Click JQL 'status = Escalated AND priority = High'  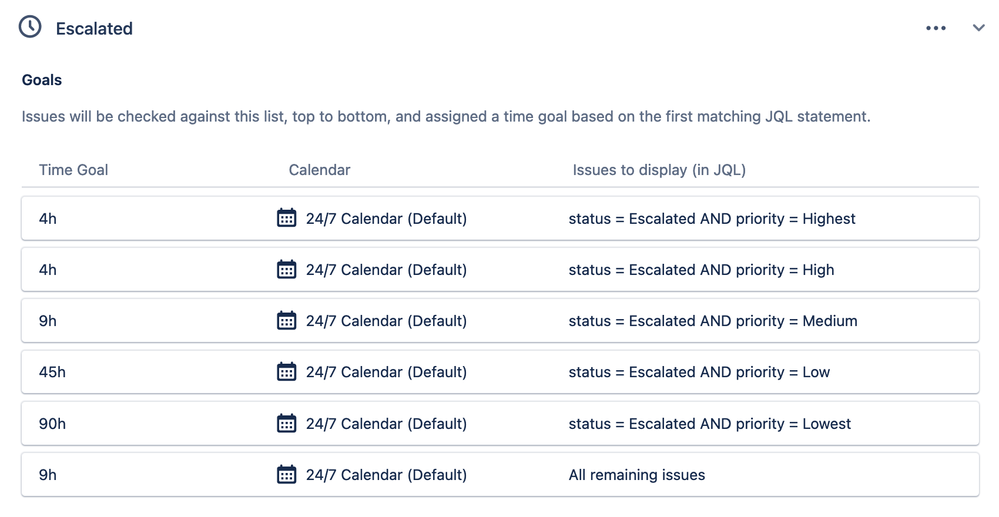(701, 270)
